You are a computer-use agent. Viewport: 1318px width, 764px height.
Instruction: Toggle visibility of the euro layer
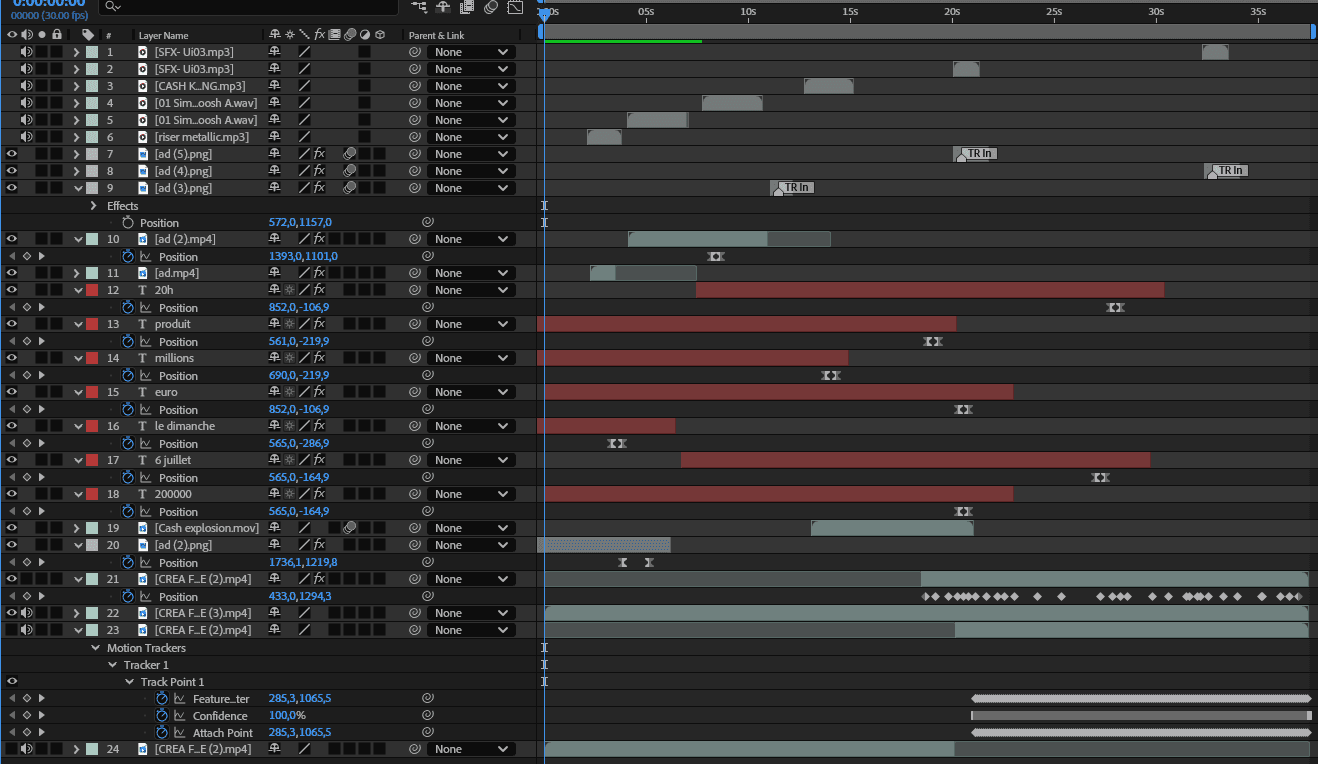tap(12, 392)
